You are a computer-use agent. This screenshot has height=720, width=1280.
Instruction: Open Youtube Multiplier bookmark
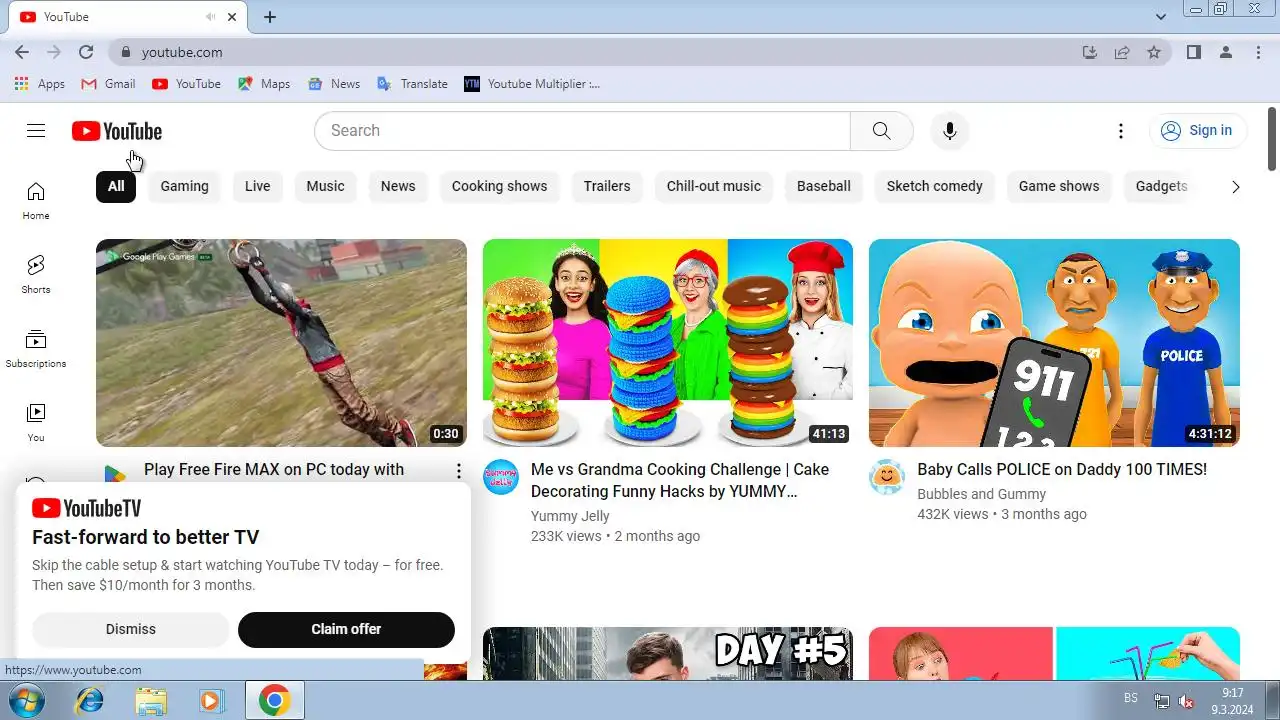click(532, 84)
